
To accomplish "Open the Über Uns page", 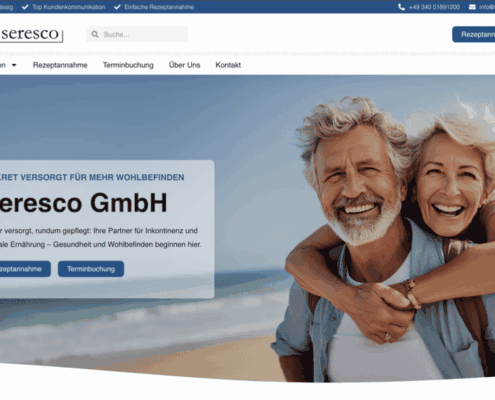I will [x=184, y=65].
